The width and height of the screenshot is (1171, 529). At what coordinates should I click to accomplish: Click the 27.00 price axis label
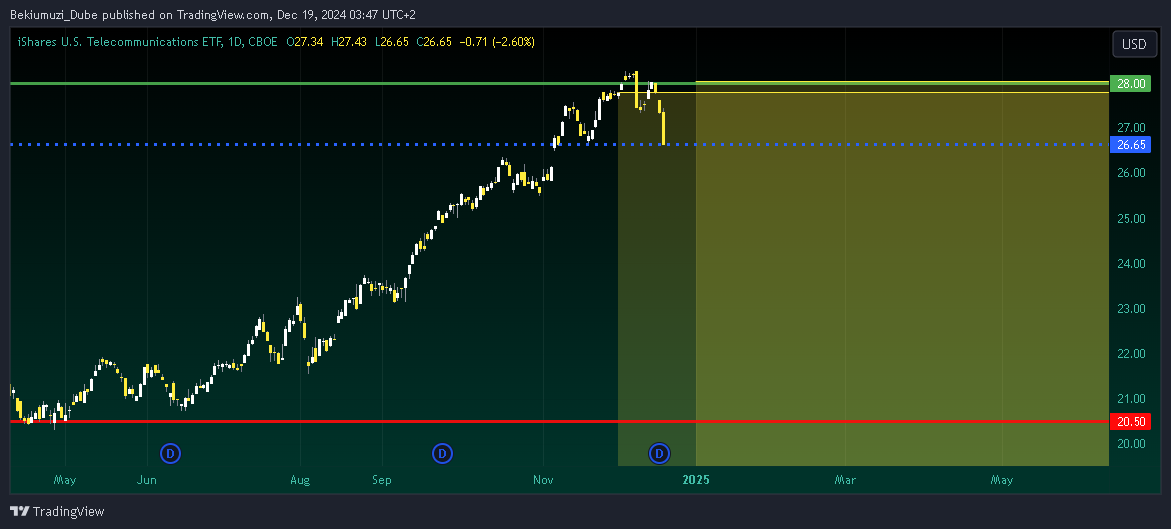pyautogui.click(x=1131, y=128)
